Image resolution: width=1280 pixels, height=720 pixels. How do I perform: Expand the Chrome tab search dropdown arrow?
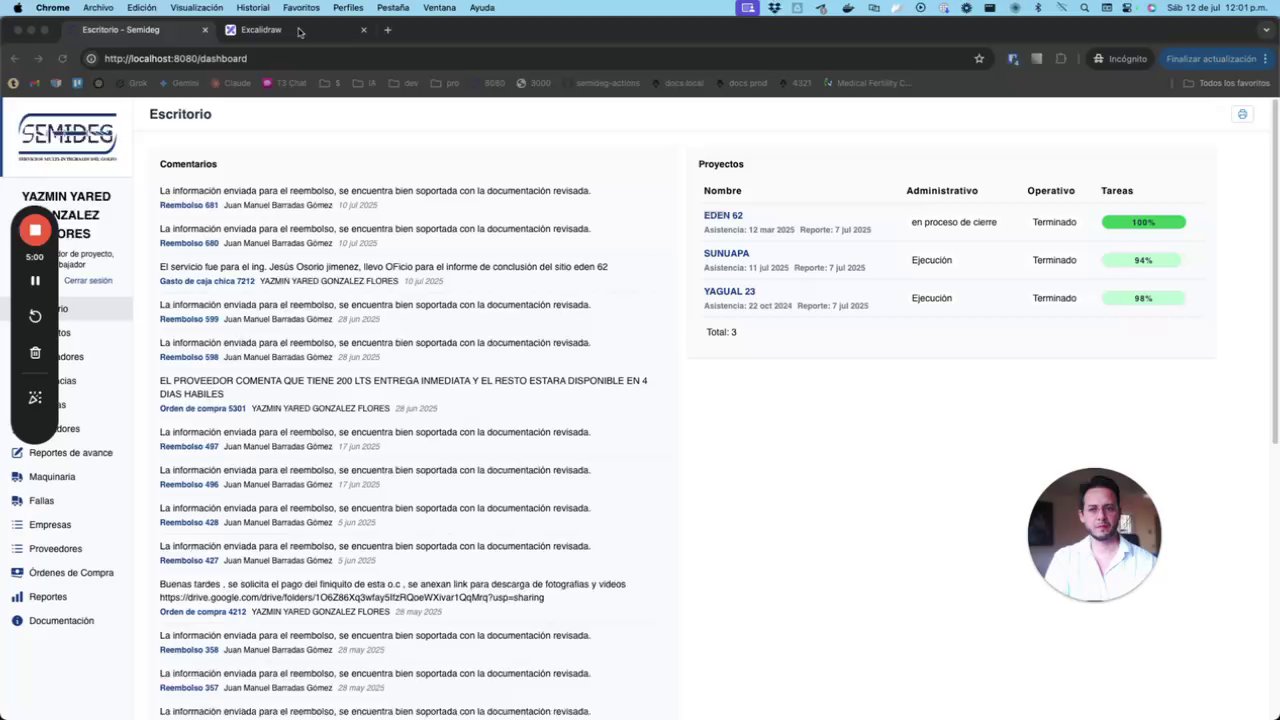coord(1264,30)
